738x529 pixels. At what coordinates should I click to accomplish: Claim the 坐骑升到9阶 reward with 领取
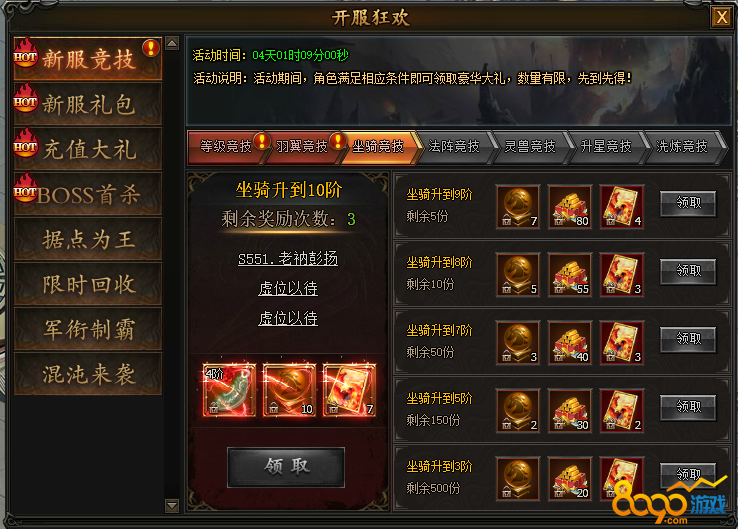(x=688, y=203)
